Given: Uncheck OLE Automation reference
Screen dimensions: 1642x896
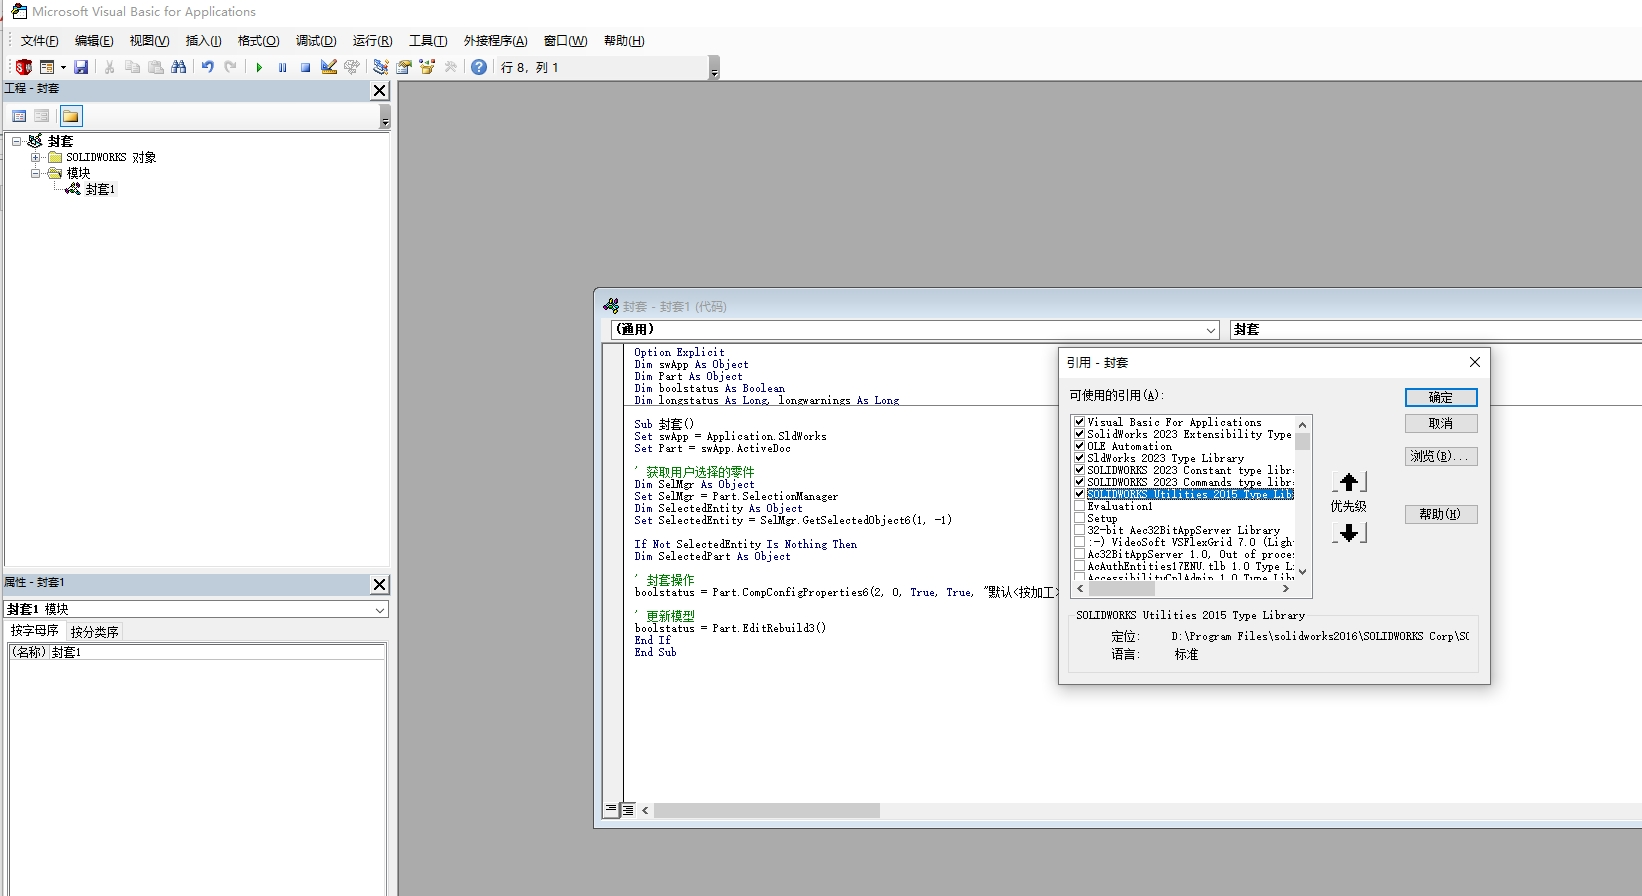Looking at the screenshot, I should pyautogui.click(x=1079, y=446).
